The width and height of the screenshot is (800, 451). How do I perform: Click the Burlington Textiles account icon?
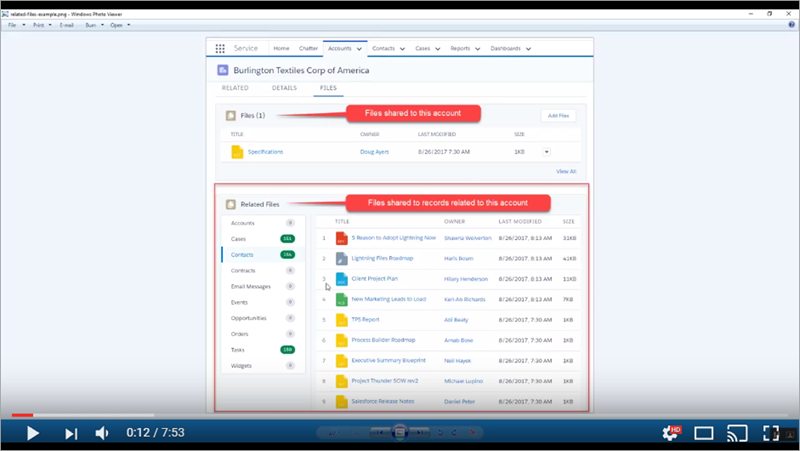222,70
